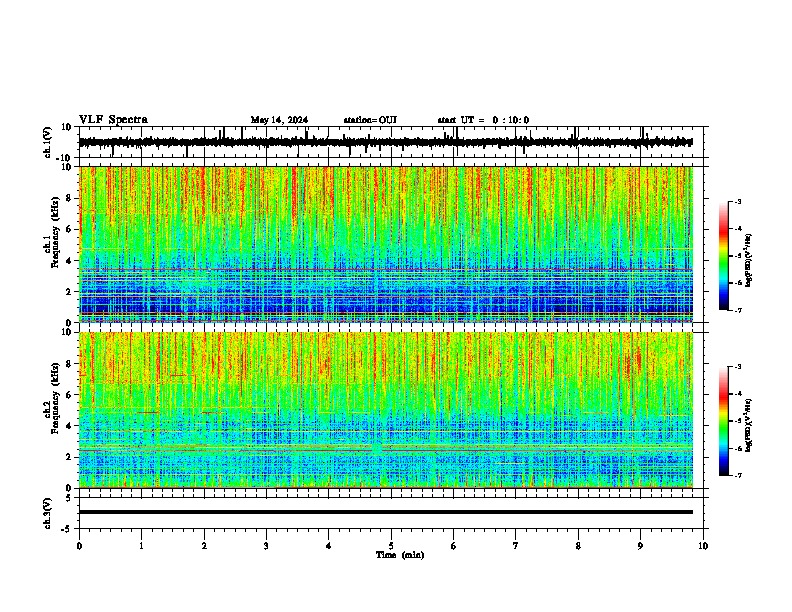Click time axis tick label "1"
792x612 pixels.
(141, 546)
